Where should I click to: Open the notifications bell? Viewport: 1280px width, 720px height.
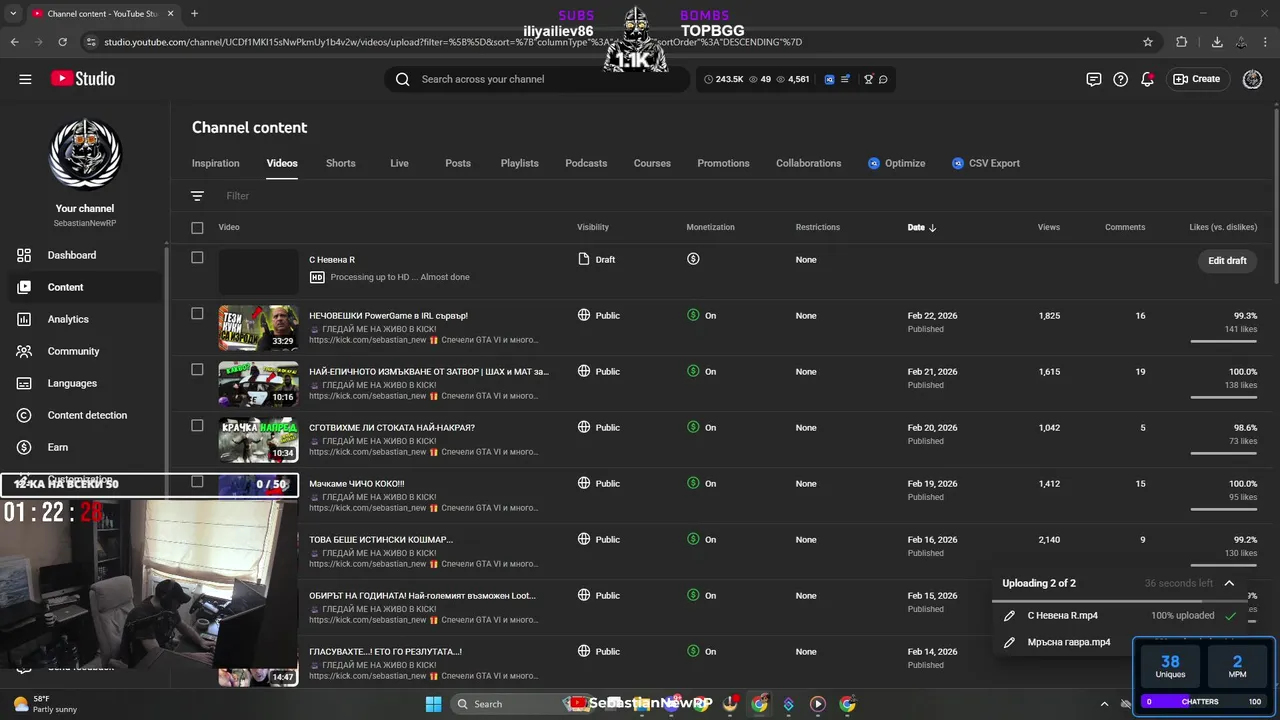[1148, 79]
